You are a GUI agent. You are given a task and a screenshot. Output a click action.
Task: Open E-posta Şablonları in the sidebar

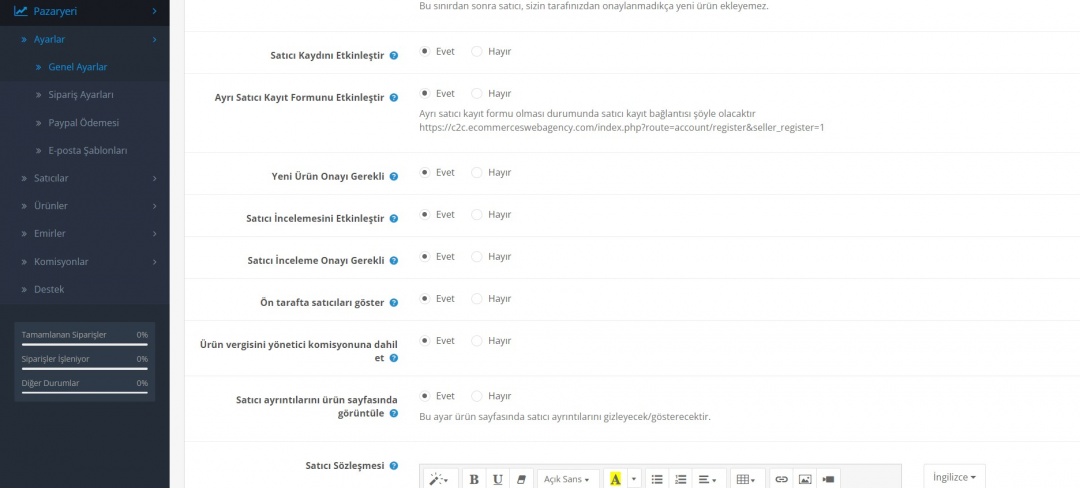pos(87,150)
